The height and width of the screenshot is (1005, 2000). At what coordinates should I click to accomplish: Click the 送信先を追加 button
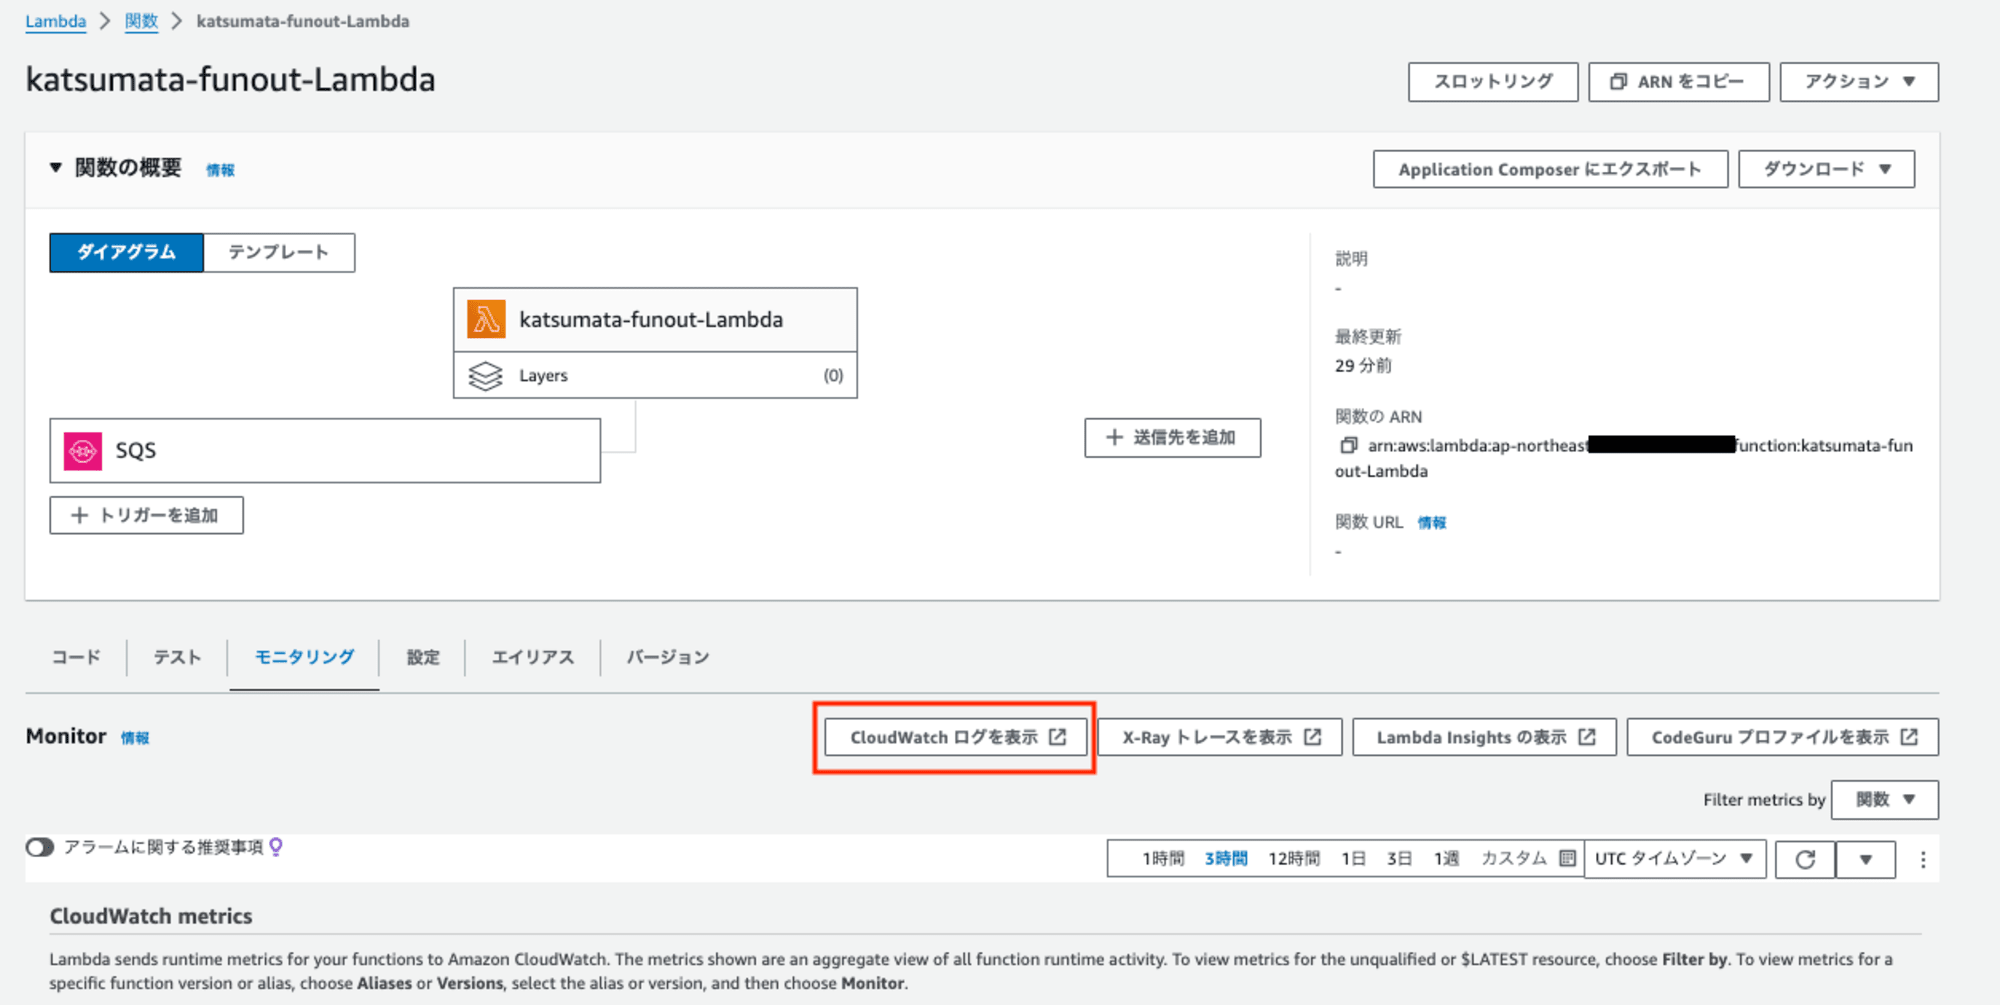point(1173,438)
